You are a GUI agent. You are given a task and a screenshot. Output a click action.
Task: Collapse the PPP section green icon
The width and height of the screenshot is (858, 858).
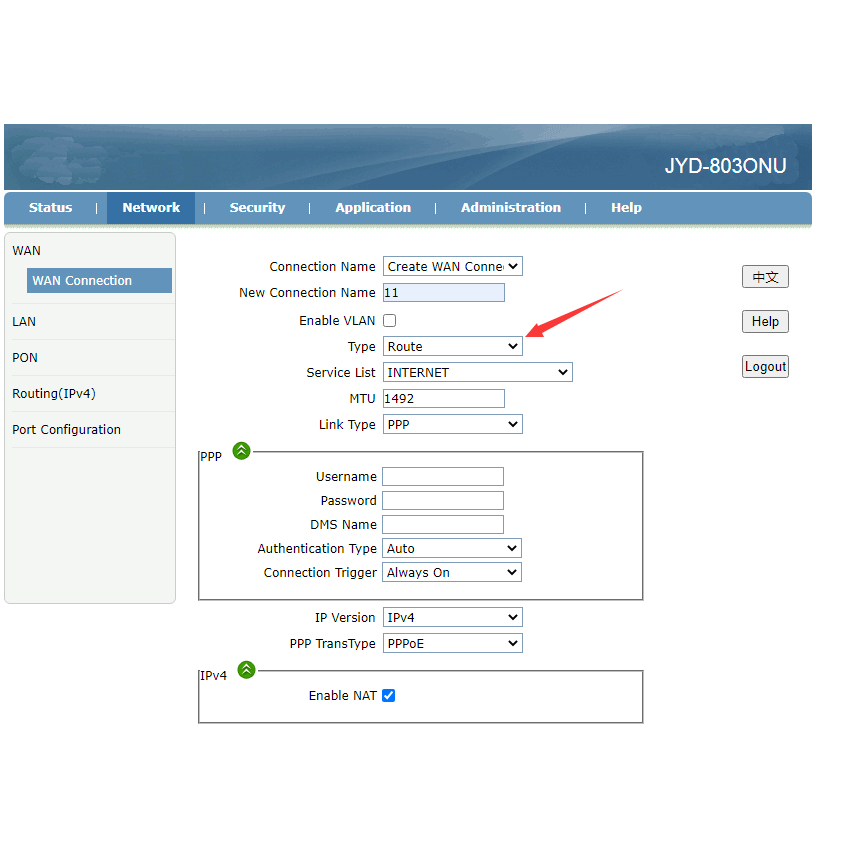pos(241,451)
